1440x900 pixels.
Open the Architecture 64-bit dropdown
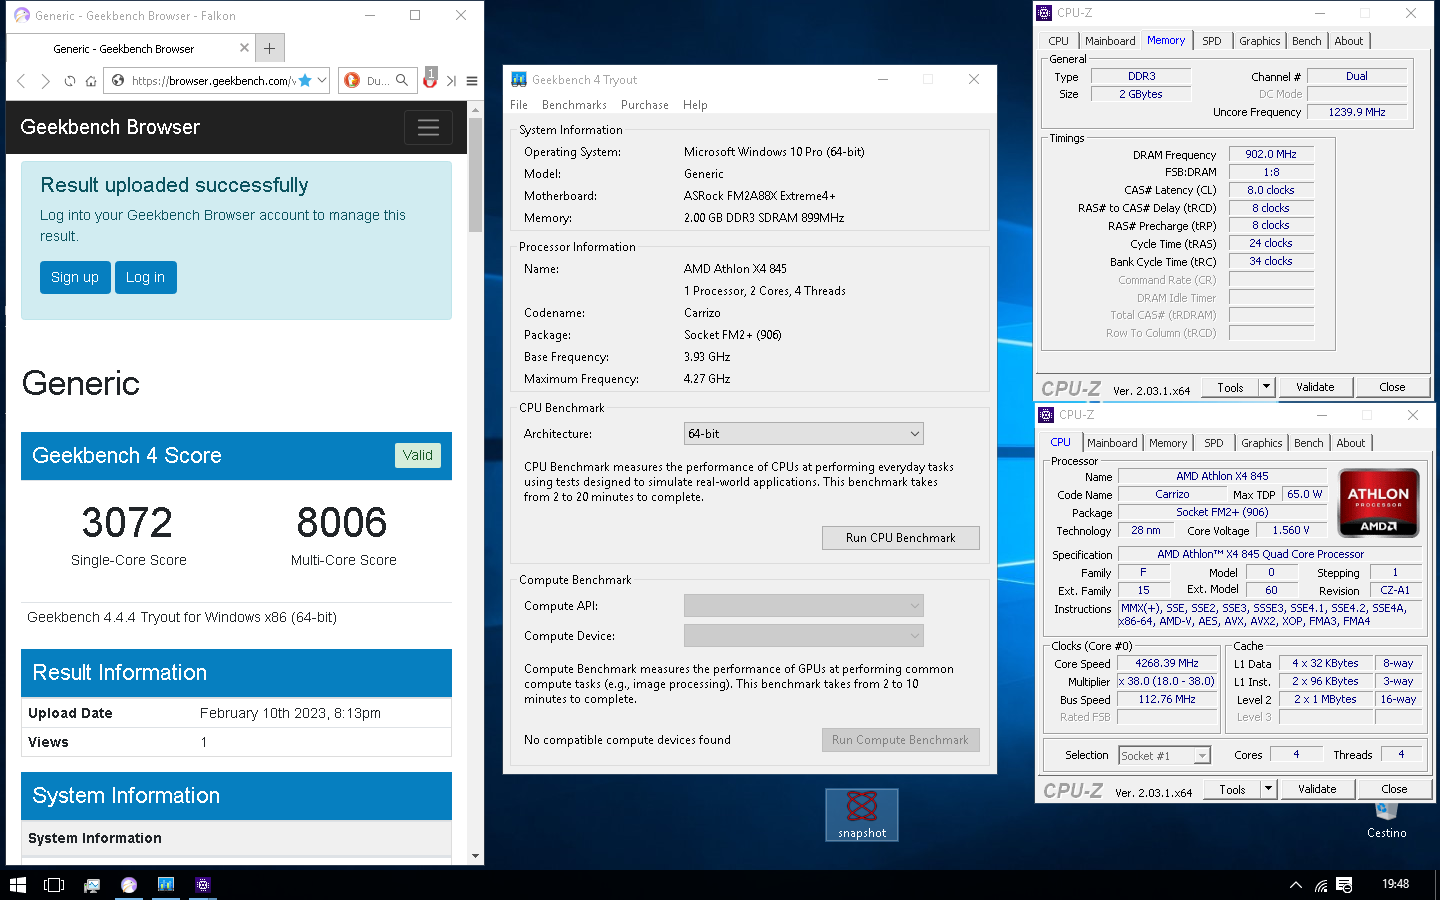click(803, 434)
